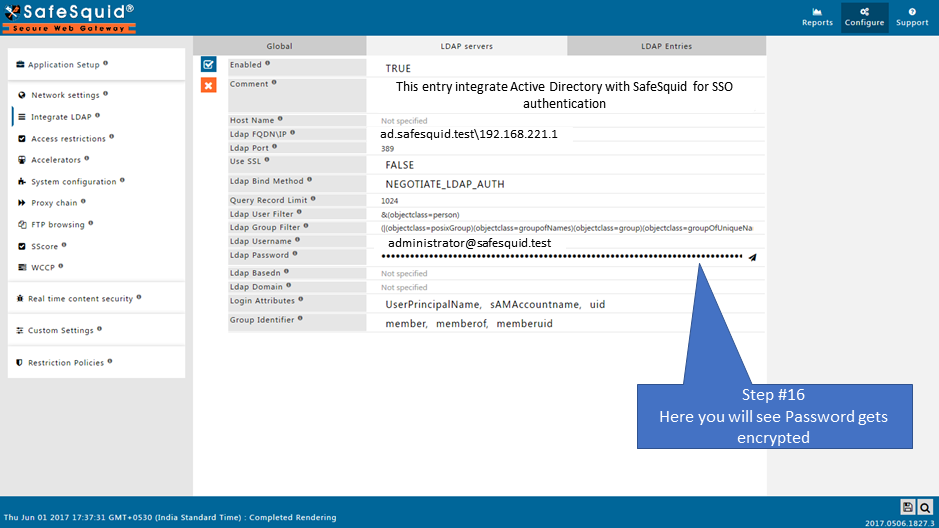The width and height of the screenshot is (939, 528).
Task: Click the search icon in the footer
Action: [x=925, y=507]
